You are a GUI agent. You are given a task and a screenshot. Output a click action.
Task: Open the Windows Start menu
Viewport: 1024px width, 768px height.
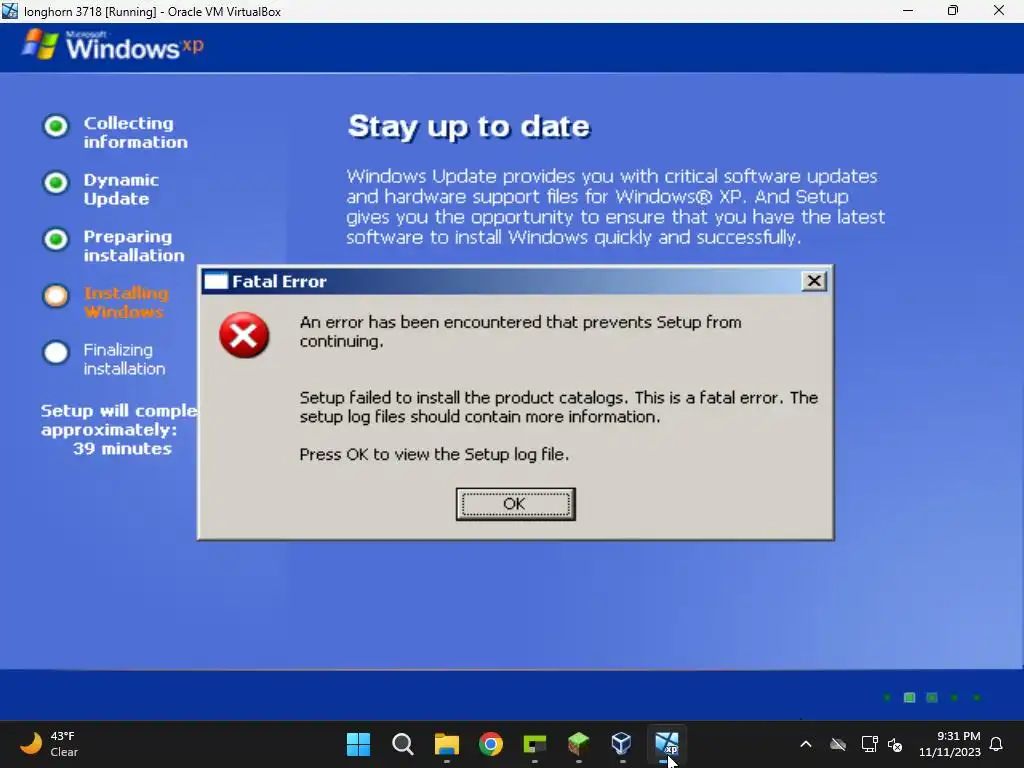point(358,744)
